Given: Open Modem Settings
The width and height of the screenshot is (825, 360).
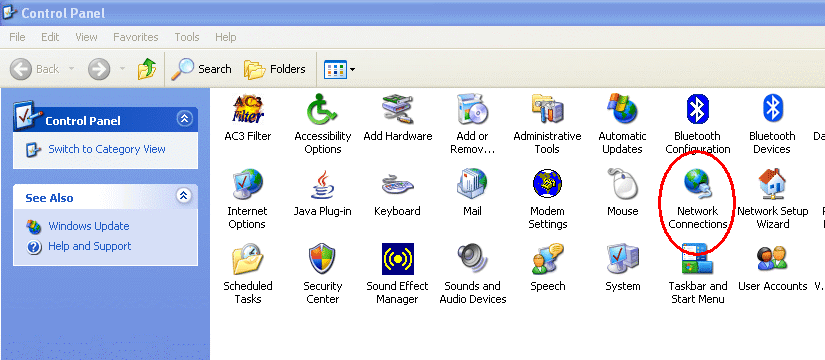Looking at the screenshot, I should (x=547, y=199).
